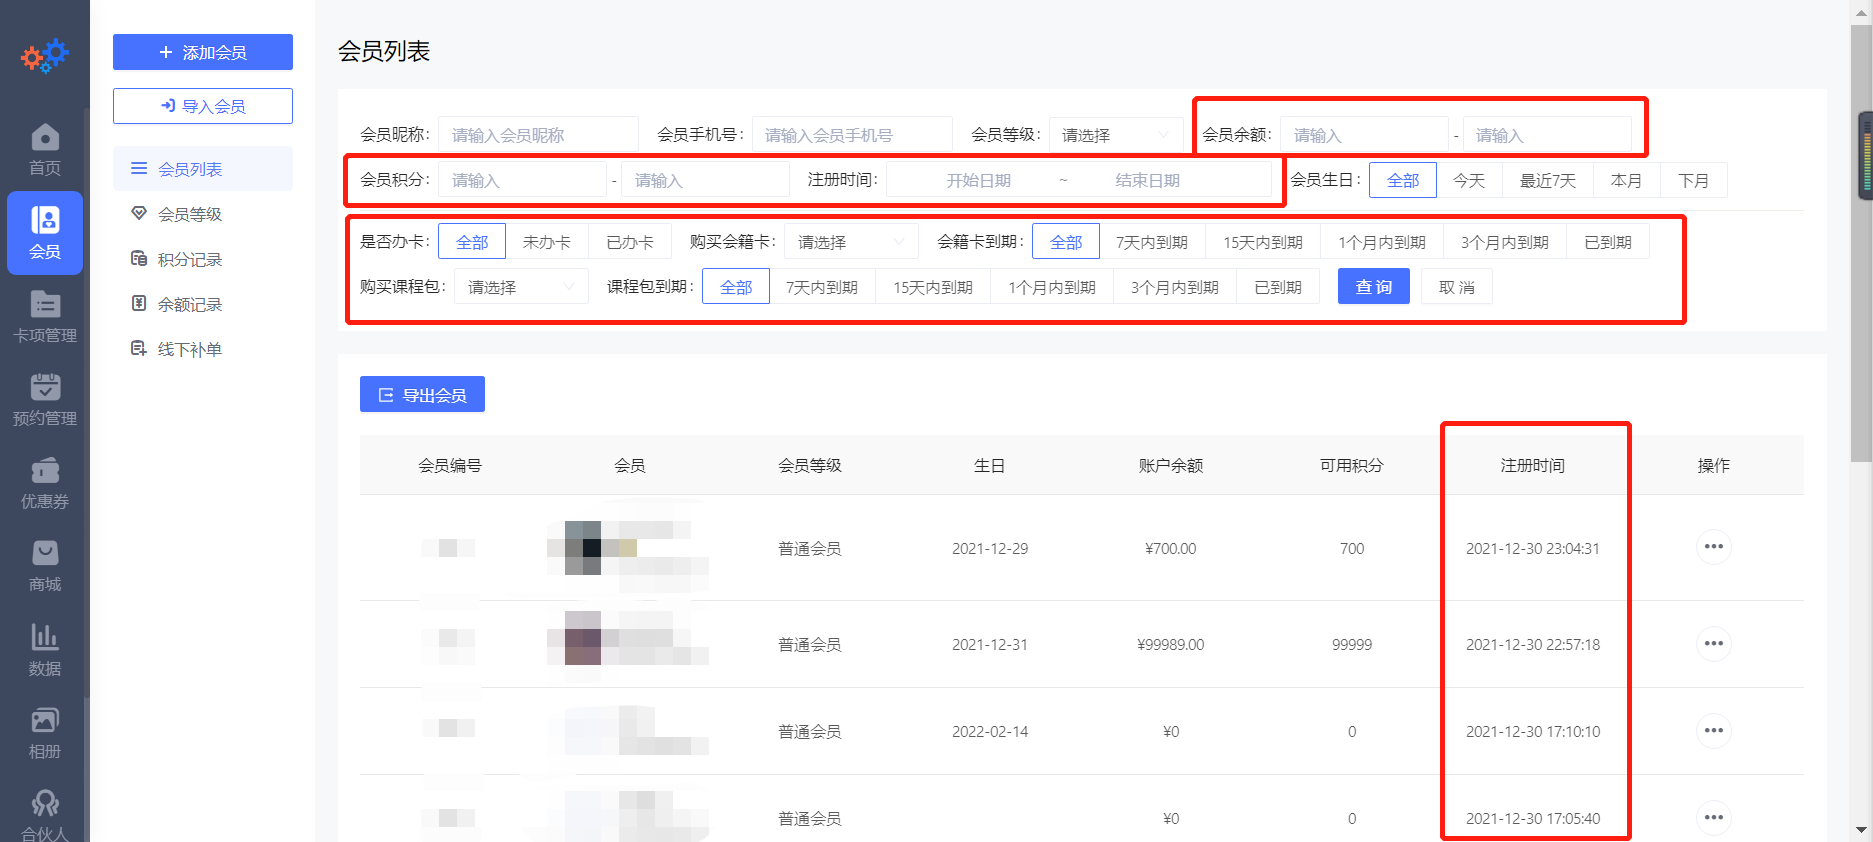Click avatar thumbnail of member with ¥99989.00 balance

tap(582, 638)
